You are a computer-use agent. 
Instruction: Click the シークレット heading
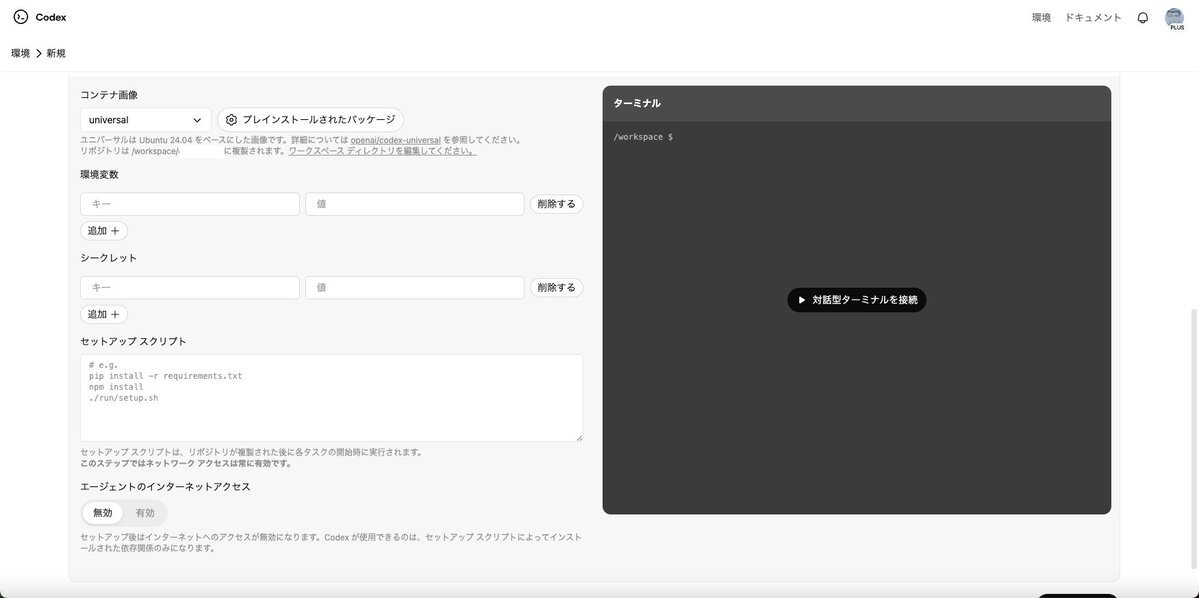click(x=109, y=258)
